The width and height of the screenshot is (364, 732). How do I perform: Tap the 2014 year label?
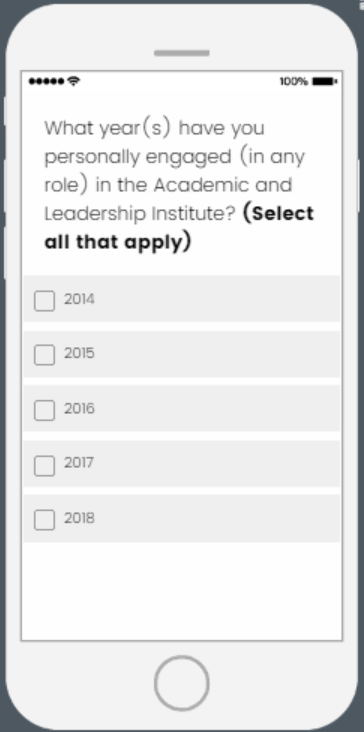point(79,299)
